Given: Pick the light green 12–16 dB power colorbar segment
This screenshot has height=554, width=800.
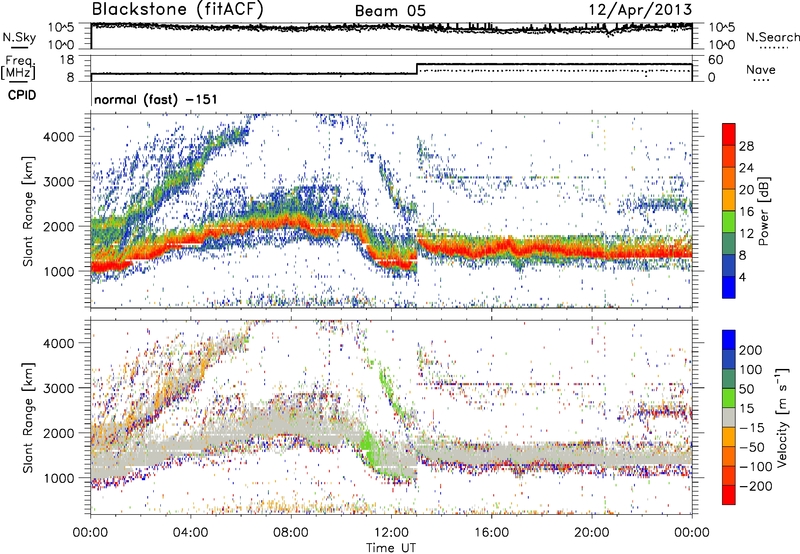Looking at the screenshot, I should pos(729,222).
